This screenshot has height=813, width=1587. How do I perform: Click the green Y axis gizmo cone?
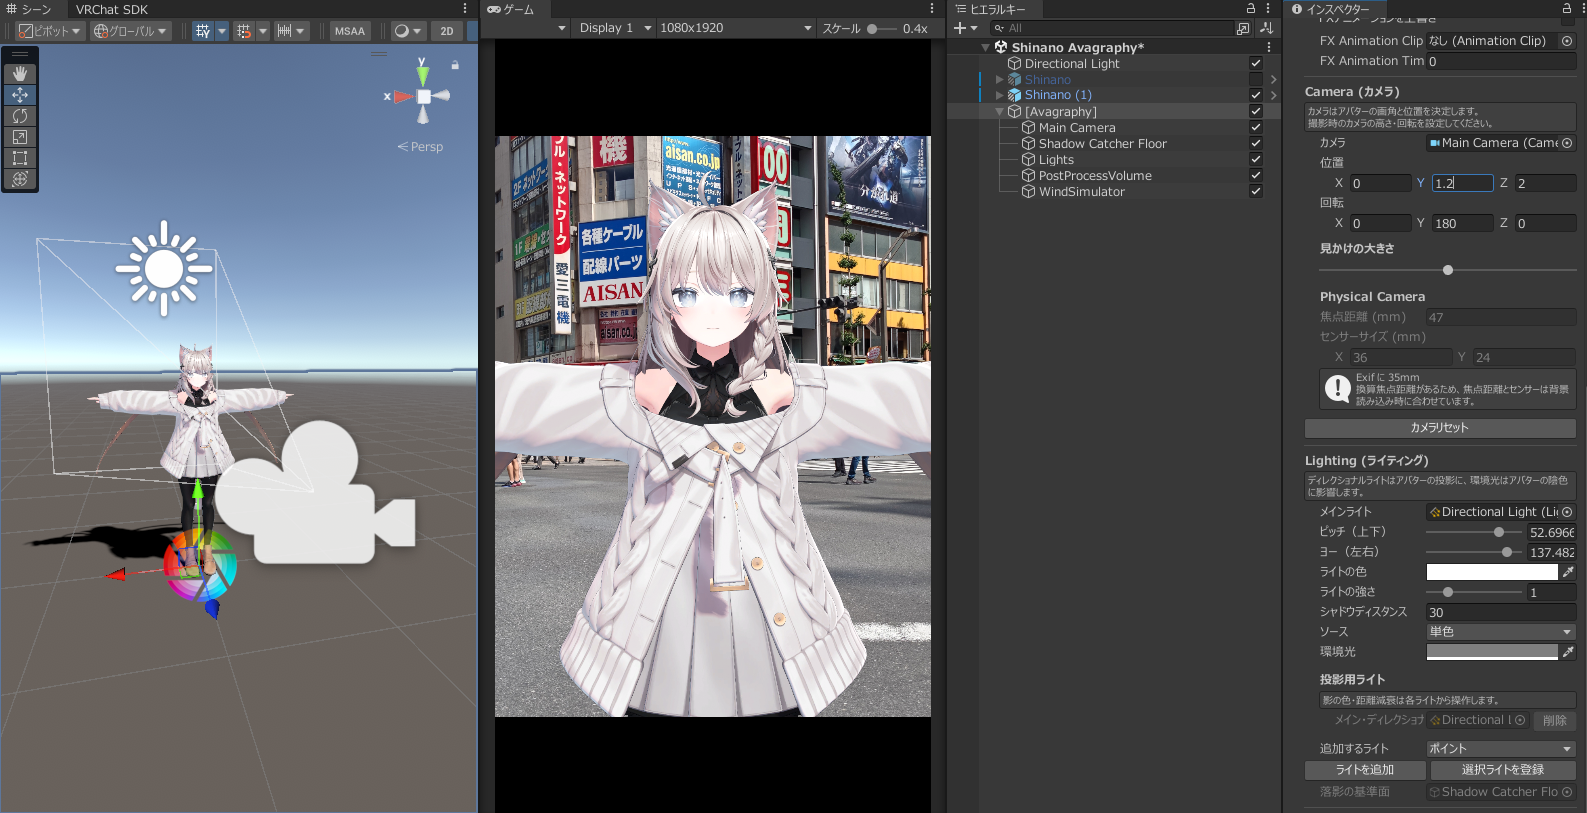[423, 74]
